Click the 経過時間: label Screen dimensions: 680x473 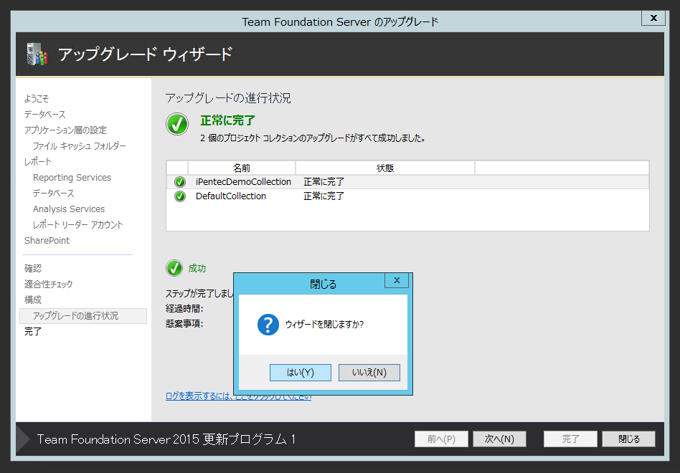click(184, 309)
